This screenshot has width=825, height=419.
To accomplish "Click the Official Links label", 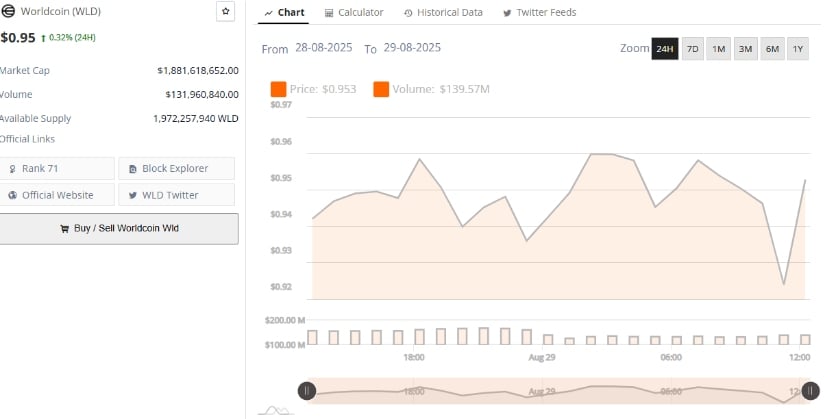I will tap(27, 139).
